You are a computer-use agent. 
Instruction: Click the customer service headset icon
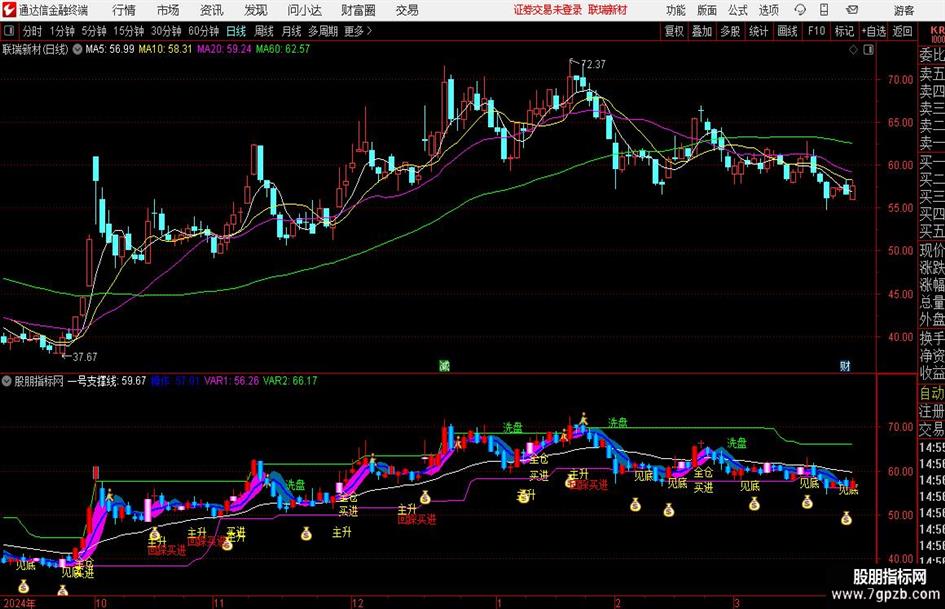[800, 10]
